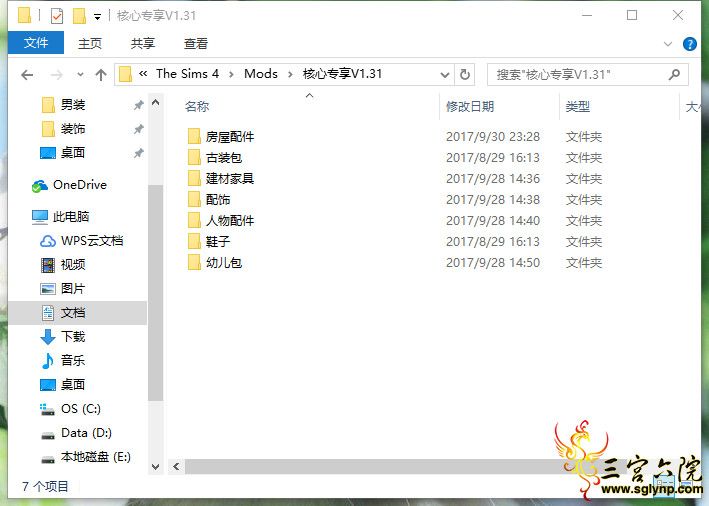Open pinned 桌面 in quick access
709x506 pixels.
(73, 152)
